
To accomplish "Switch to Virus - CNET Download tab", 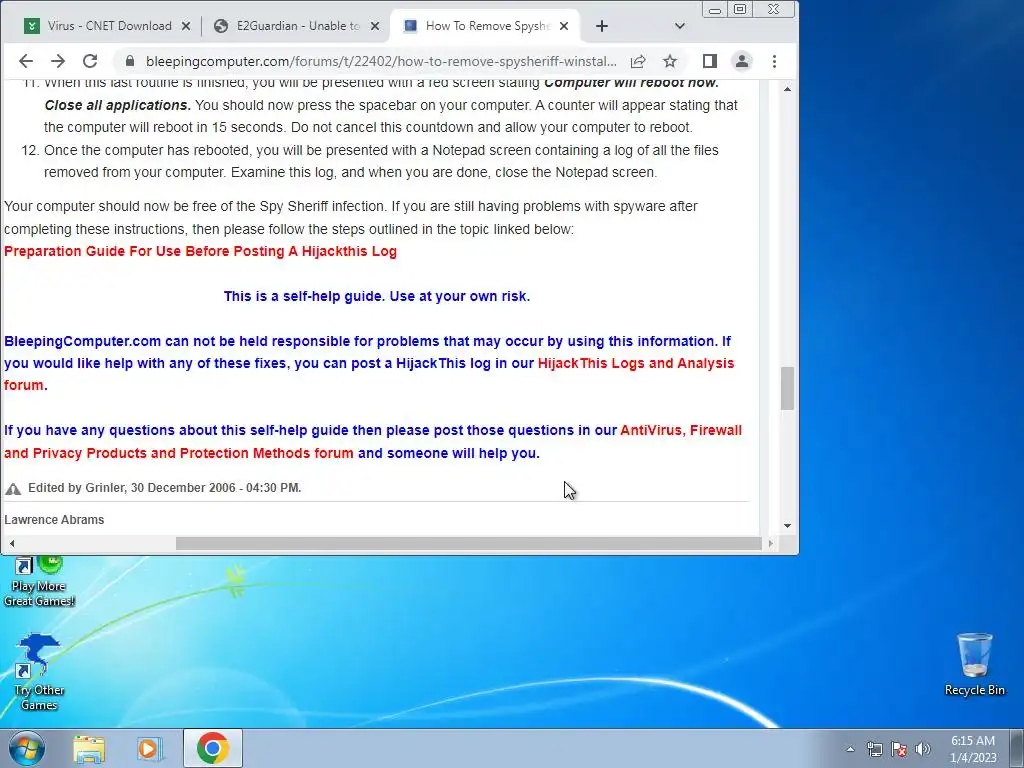I will tap(108, 26).
